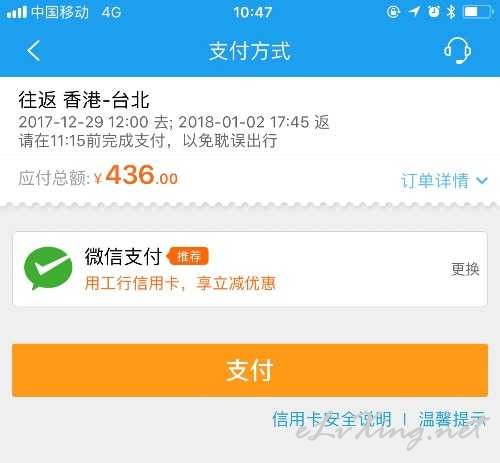Tap the 436.00 total amount

[x=141, y=175]
